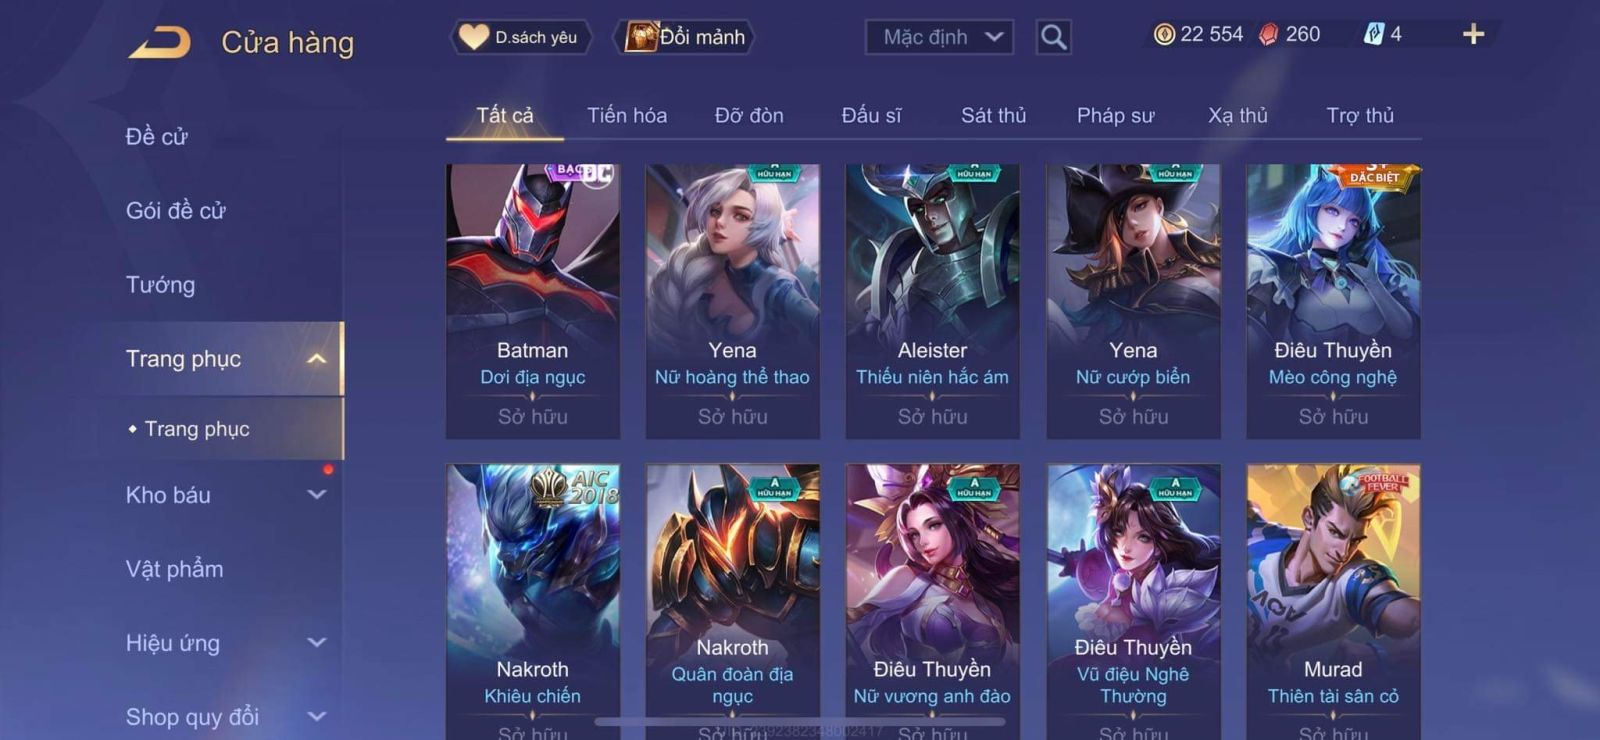1600x740 pixels.
Task: Tap the blue ticket currency icon
Action: point(1374,35)
